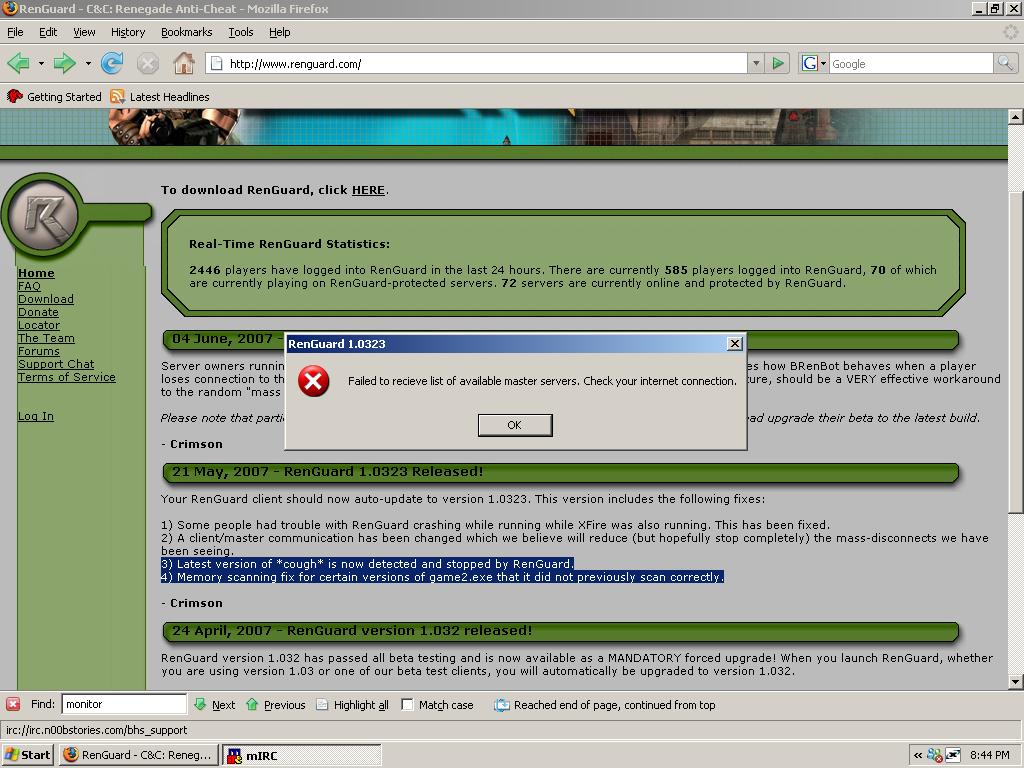This screenshot has width=1024, height=768.
Task: Click the Reload page icon
Action: pyautogui.click(x=112, y=63)
